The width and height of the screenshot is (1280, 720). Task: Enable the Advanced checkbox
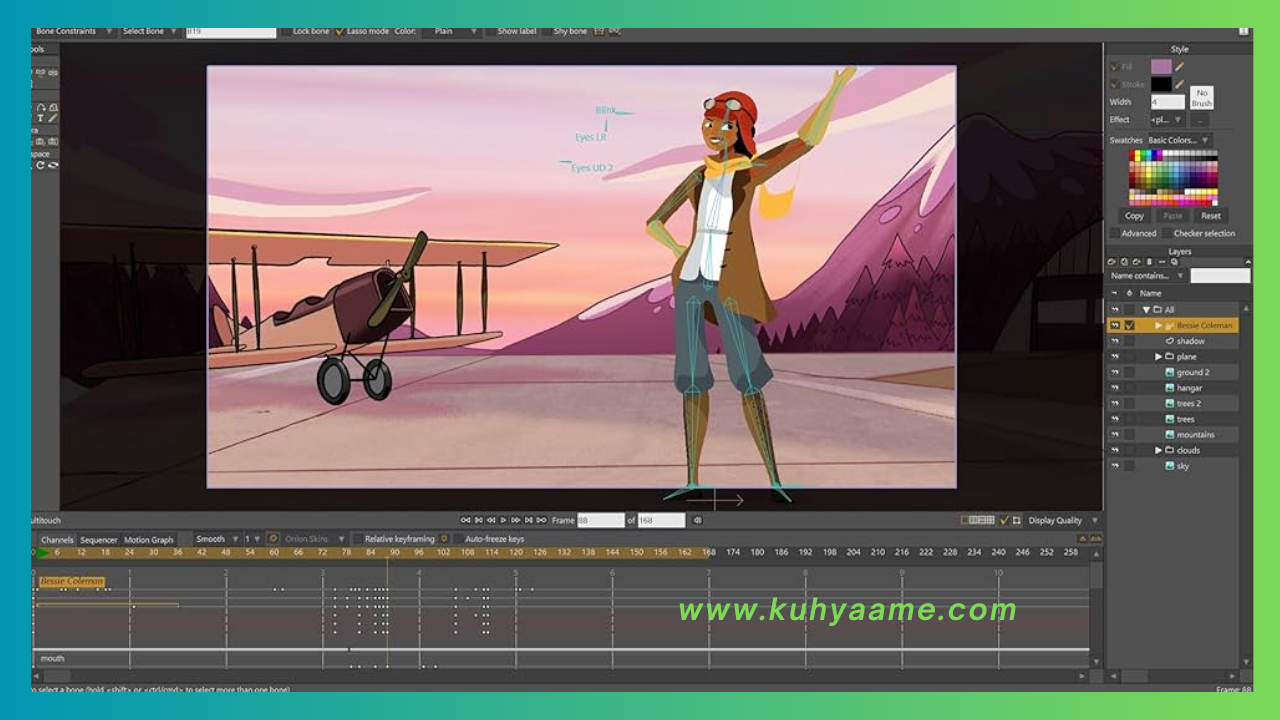pos(1115,233)
